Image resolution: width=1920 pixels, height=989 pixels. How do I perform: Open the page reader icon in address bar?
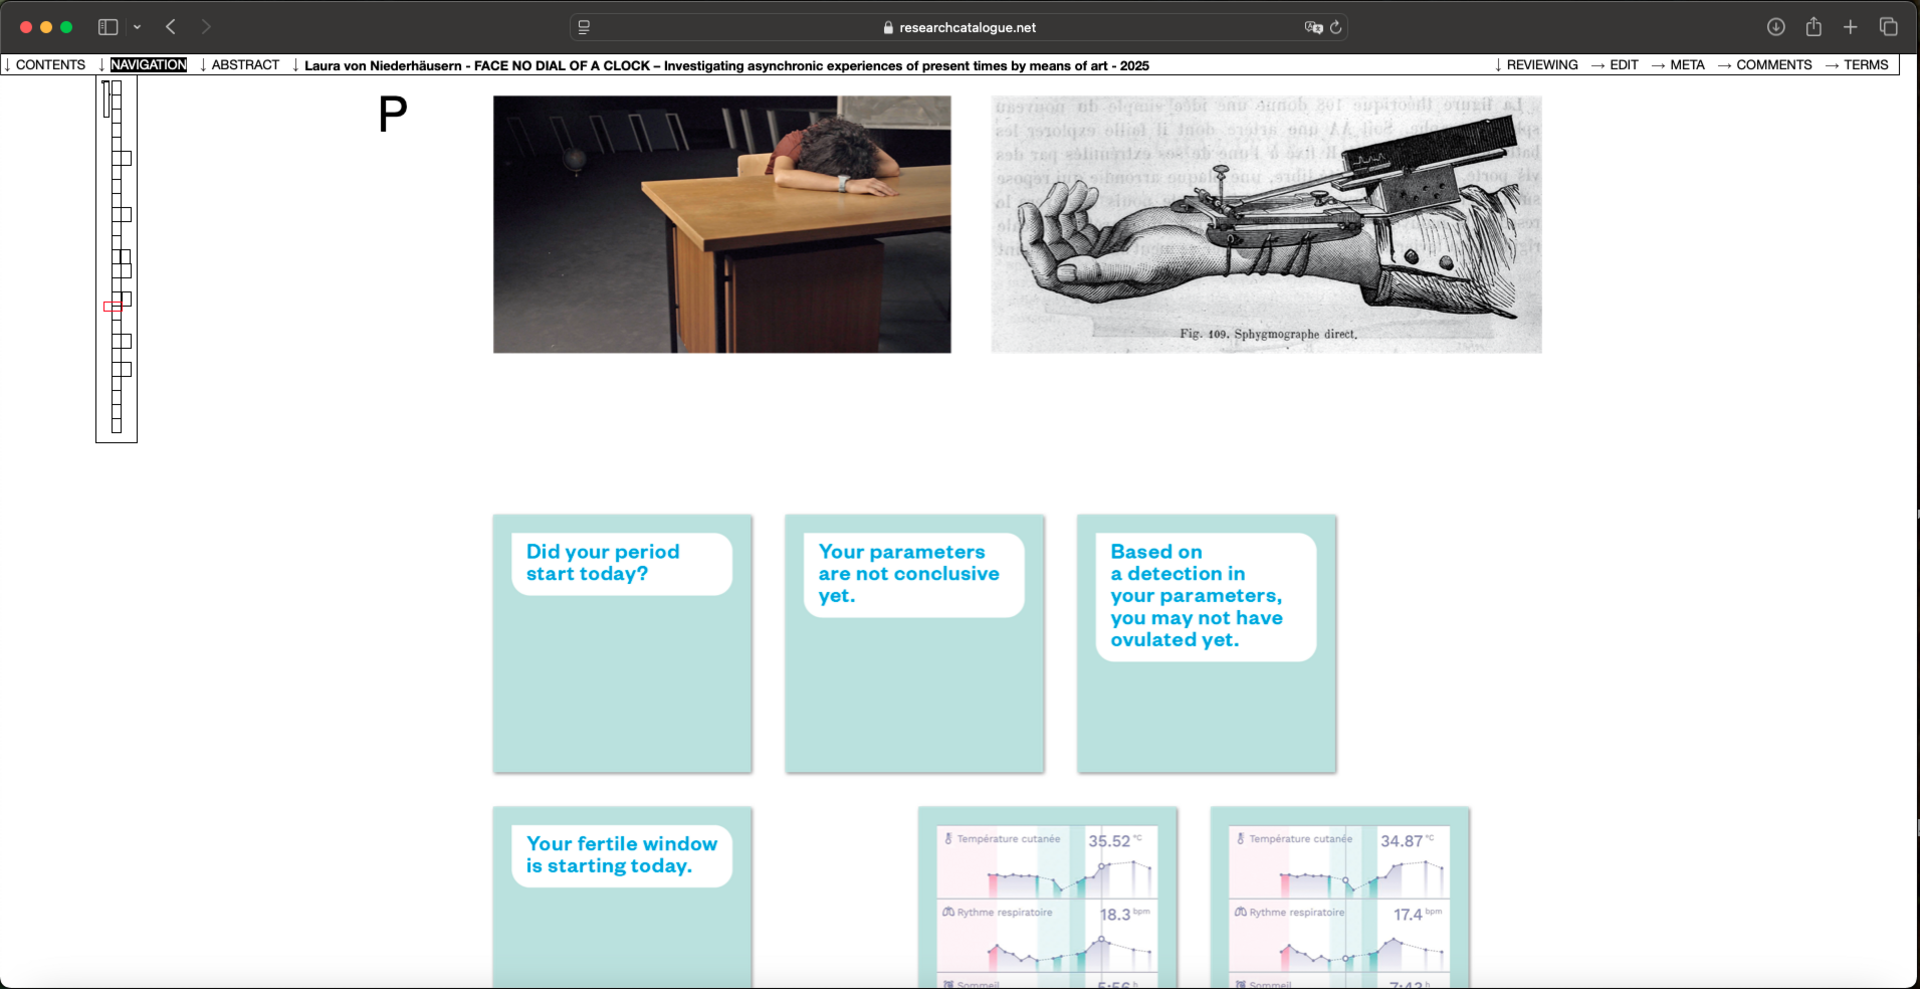coord(584,27)
